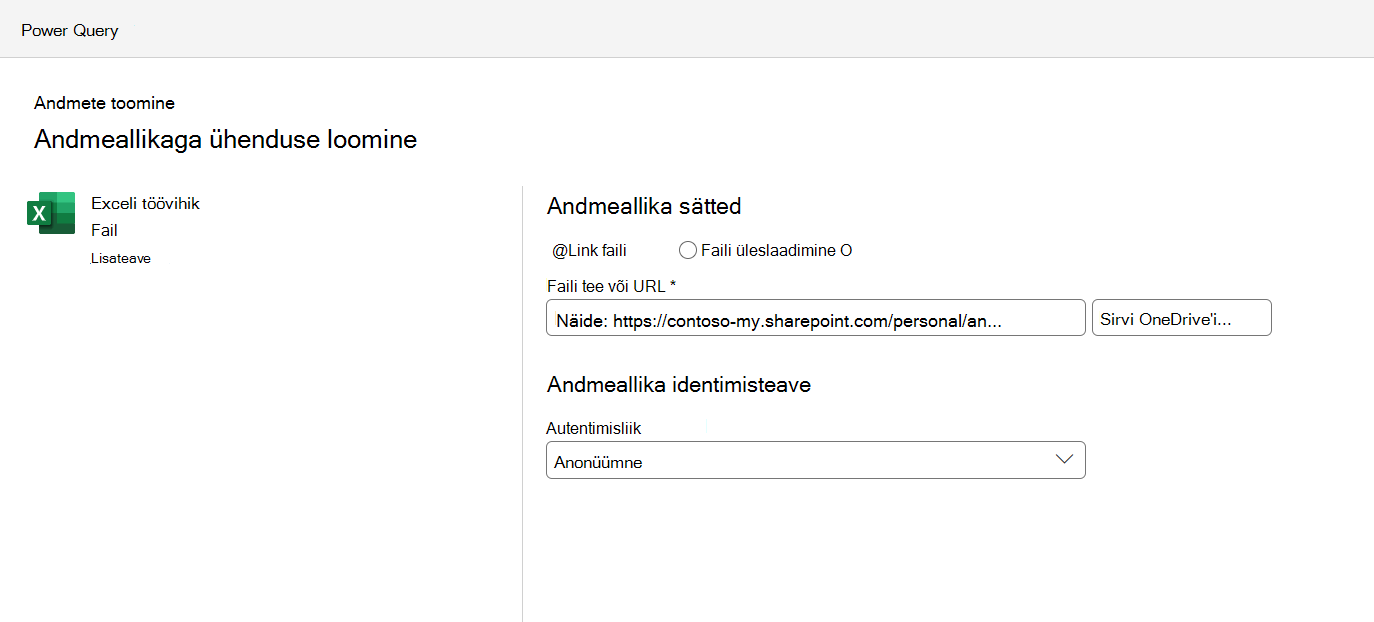Screen dimensions: 1374x622
Task: Choose the Faili üleslaadimine radio button
Action: coord(688,250)
